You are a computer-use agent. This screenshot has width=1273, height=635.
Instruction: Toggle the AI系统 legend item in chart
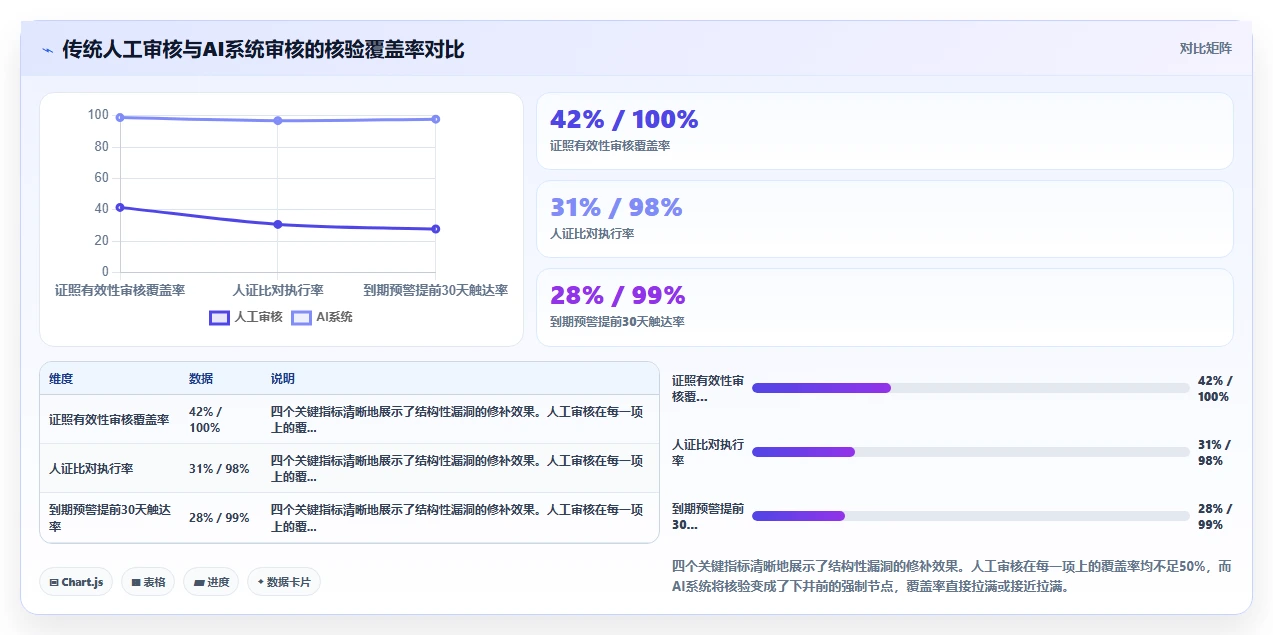(322, 317)
